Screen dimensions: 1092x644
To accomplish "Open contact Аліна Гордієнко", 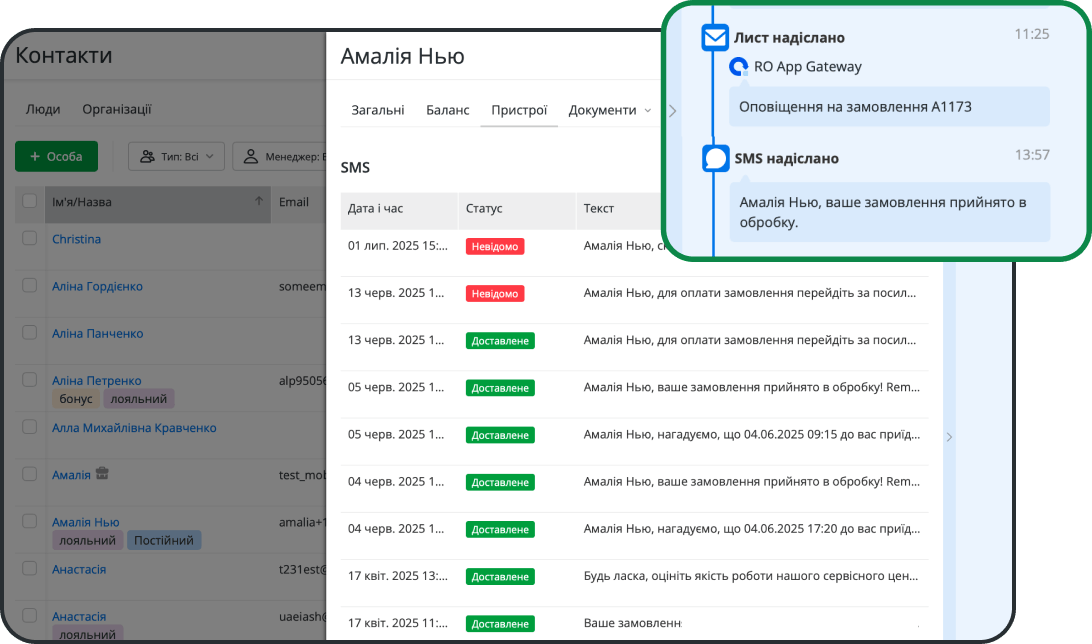I will 98,286.
